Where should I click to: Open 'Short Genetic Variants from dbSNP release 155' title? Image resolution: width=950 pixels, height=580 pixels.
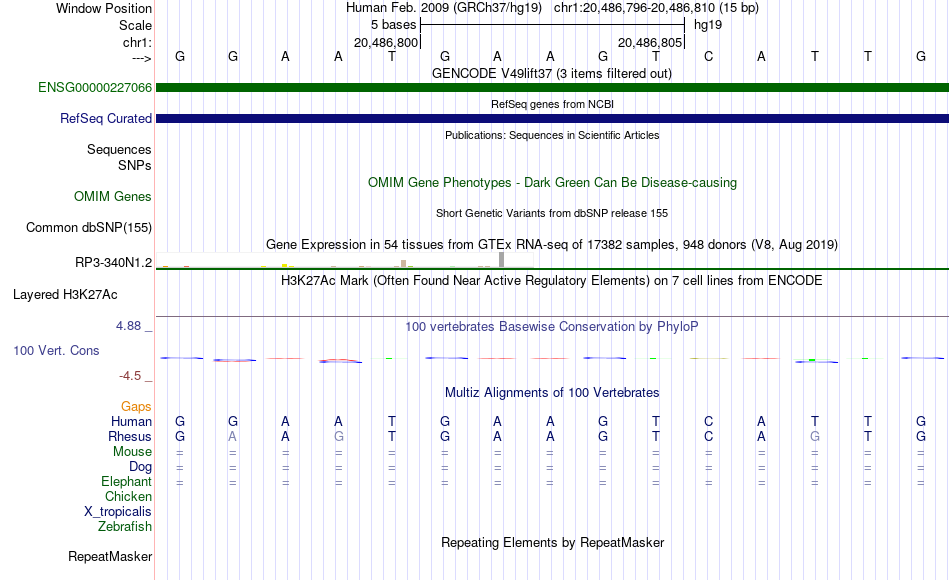click(552, 213)
